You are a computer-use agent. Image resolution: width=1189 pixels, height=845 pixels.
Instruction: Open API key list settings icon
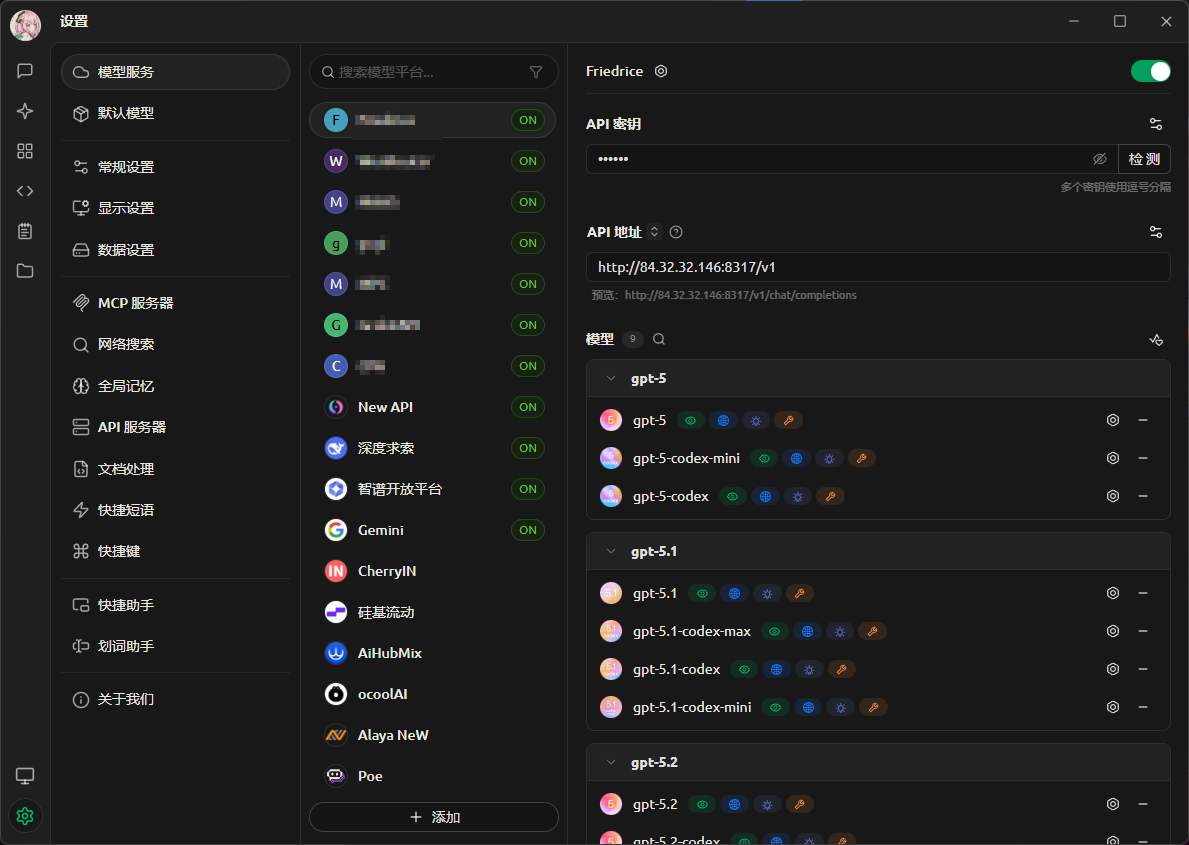coord(1156,124)
